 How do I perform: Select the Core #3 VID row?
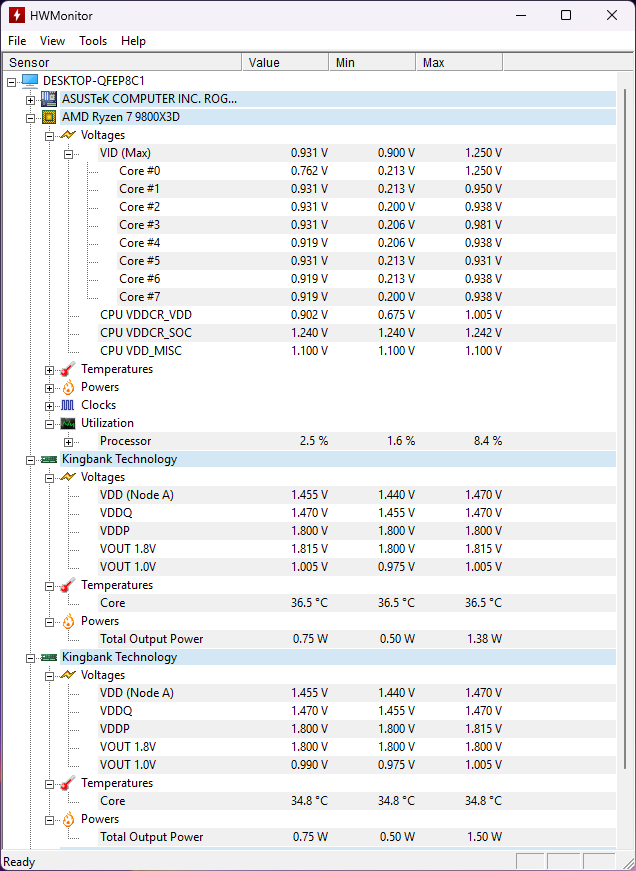(366, 225)
